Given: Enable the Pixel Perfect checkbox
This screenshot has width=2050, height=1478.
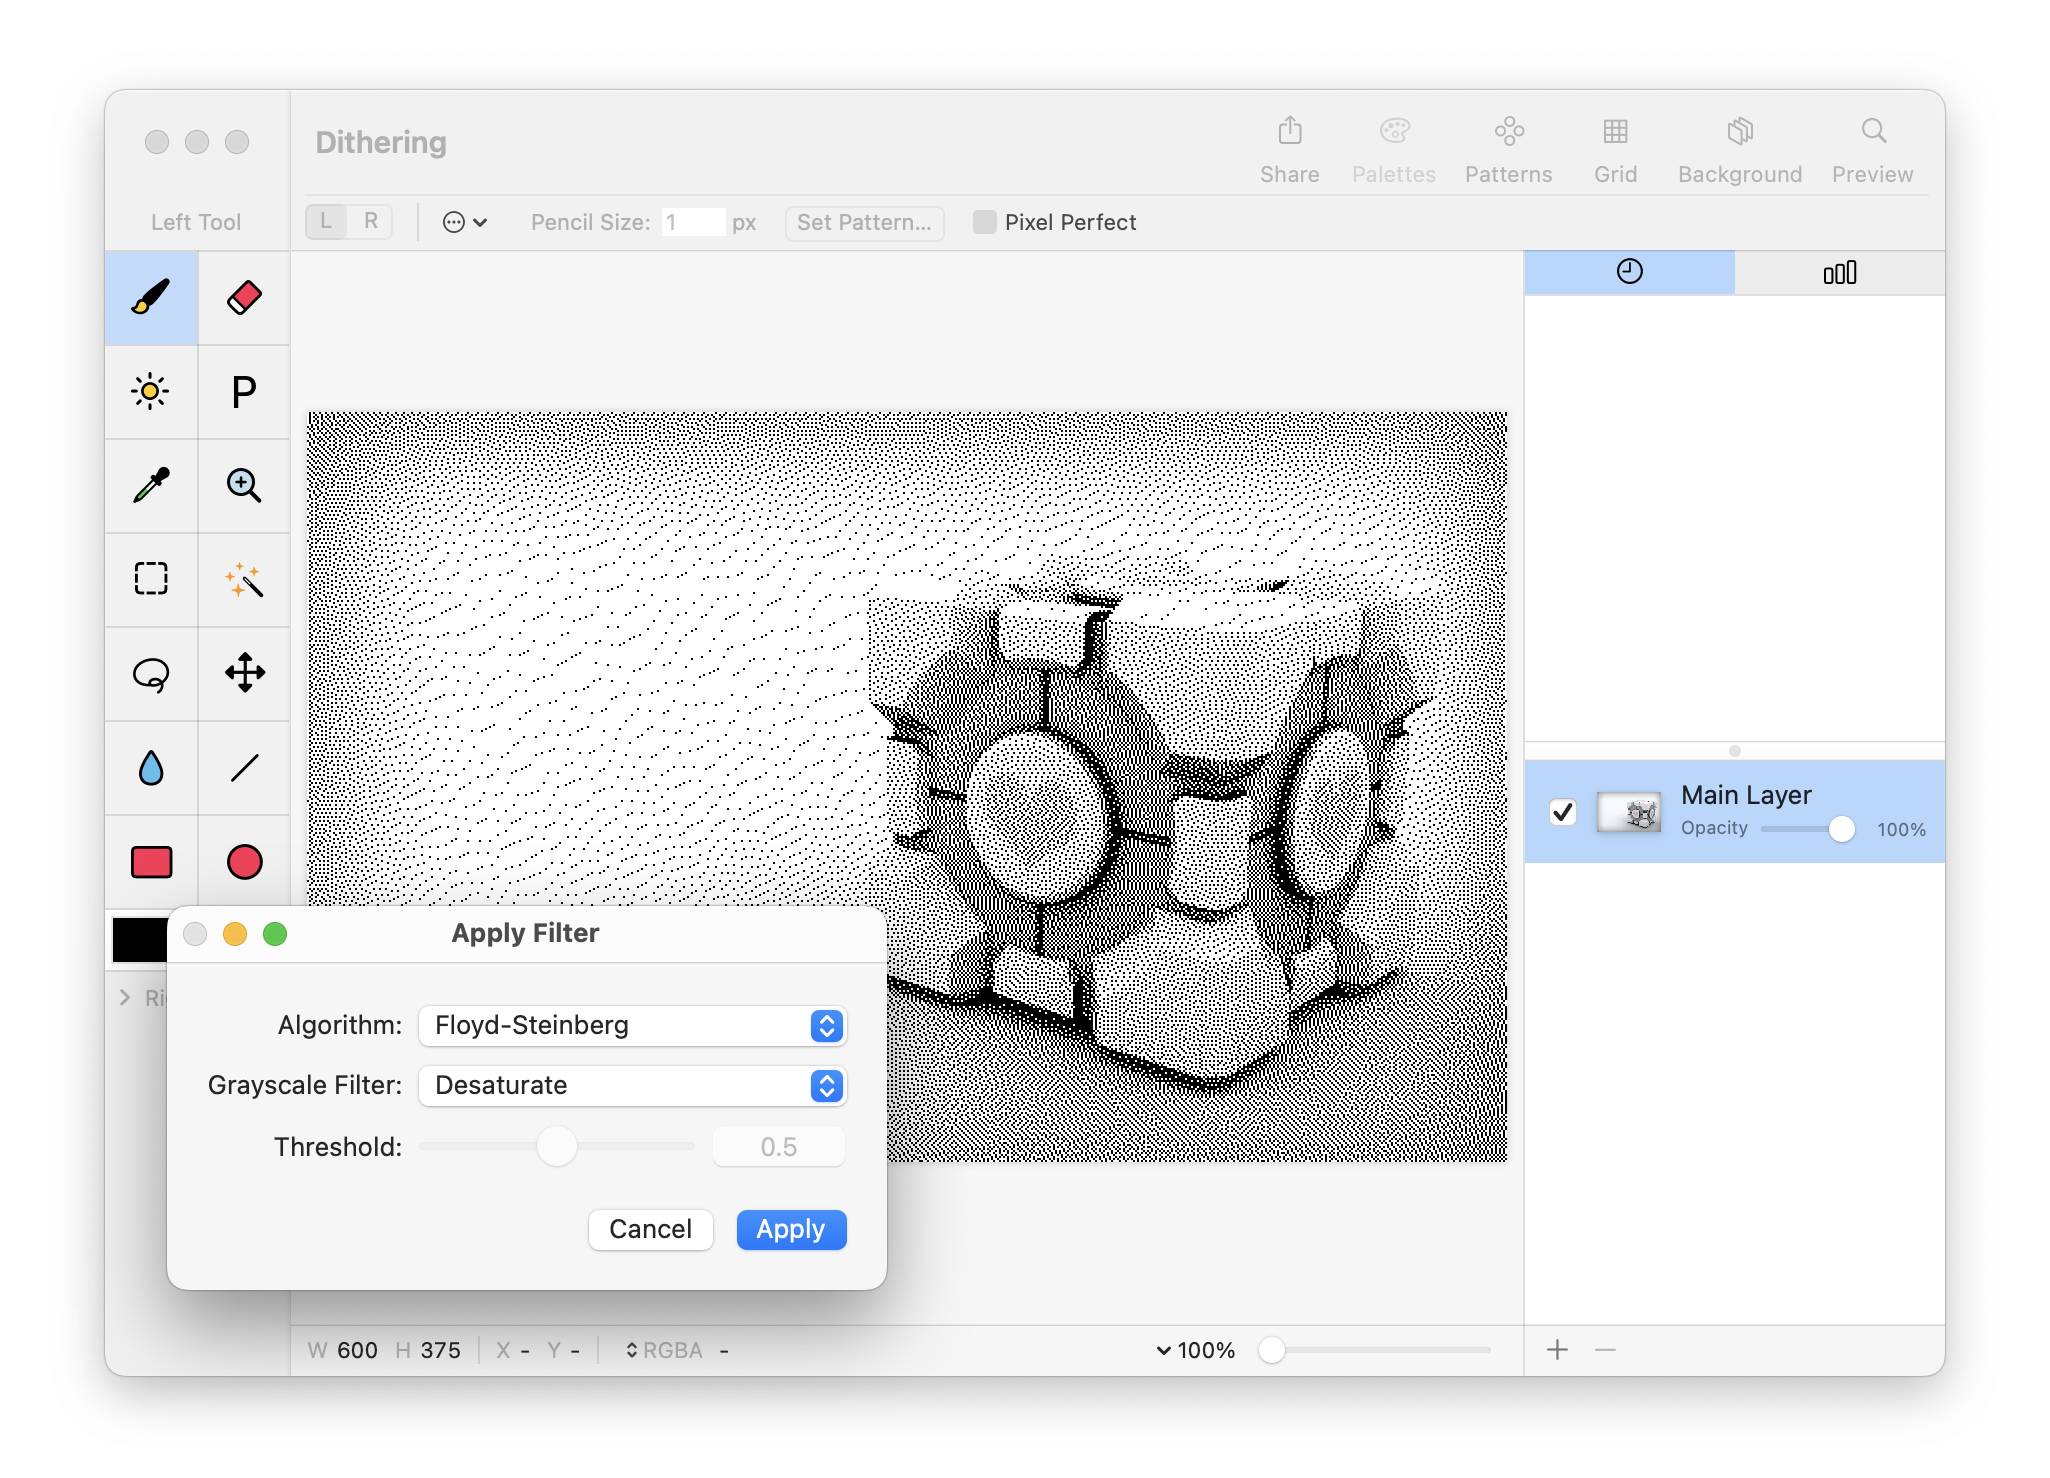Looking at the screenshot, I should 985,222.
